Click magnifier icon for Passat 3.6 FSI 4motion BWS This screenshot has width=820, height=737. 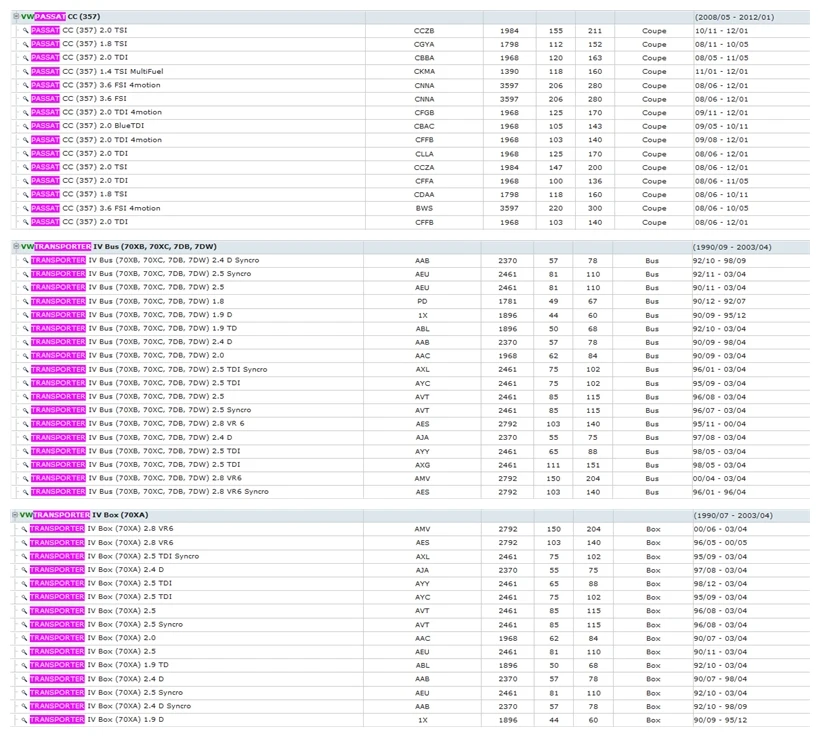tap(25, 208)
